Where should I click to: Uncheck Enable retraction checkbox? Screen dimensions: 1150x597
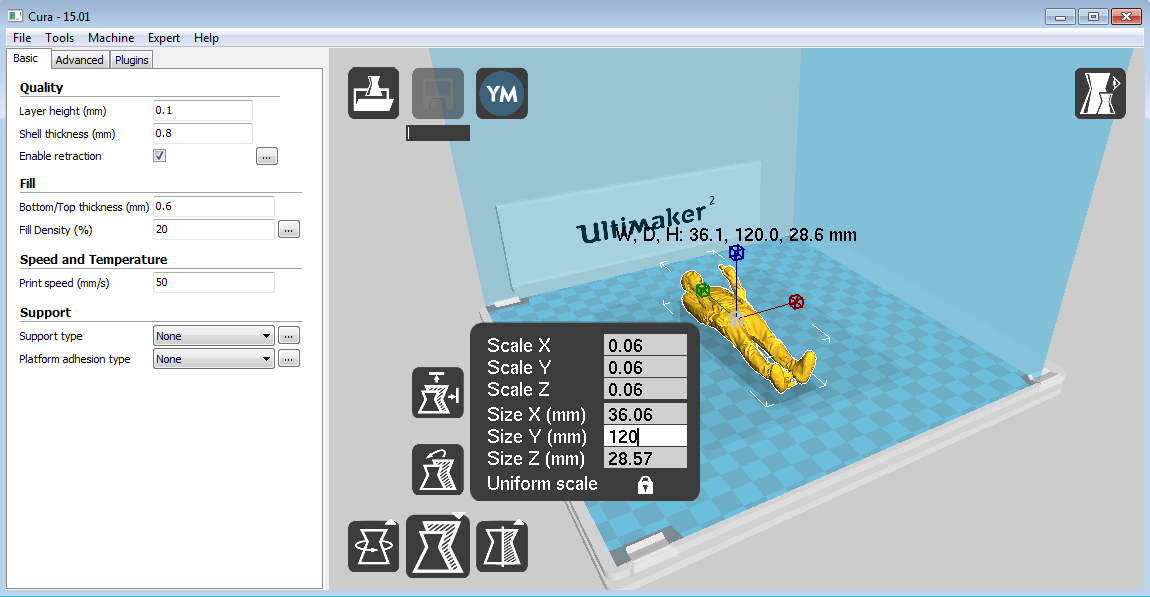click(x=160, y=156)
